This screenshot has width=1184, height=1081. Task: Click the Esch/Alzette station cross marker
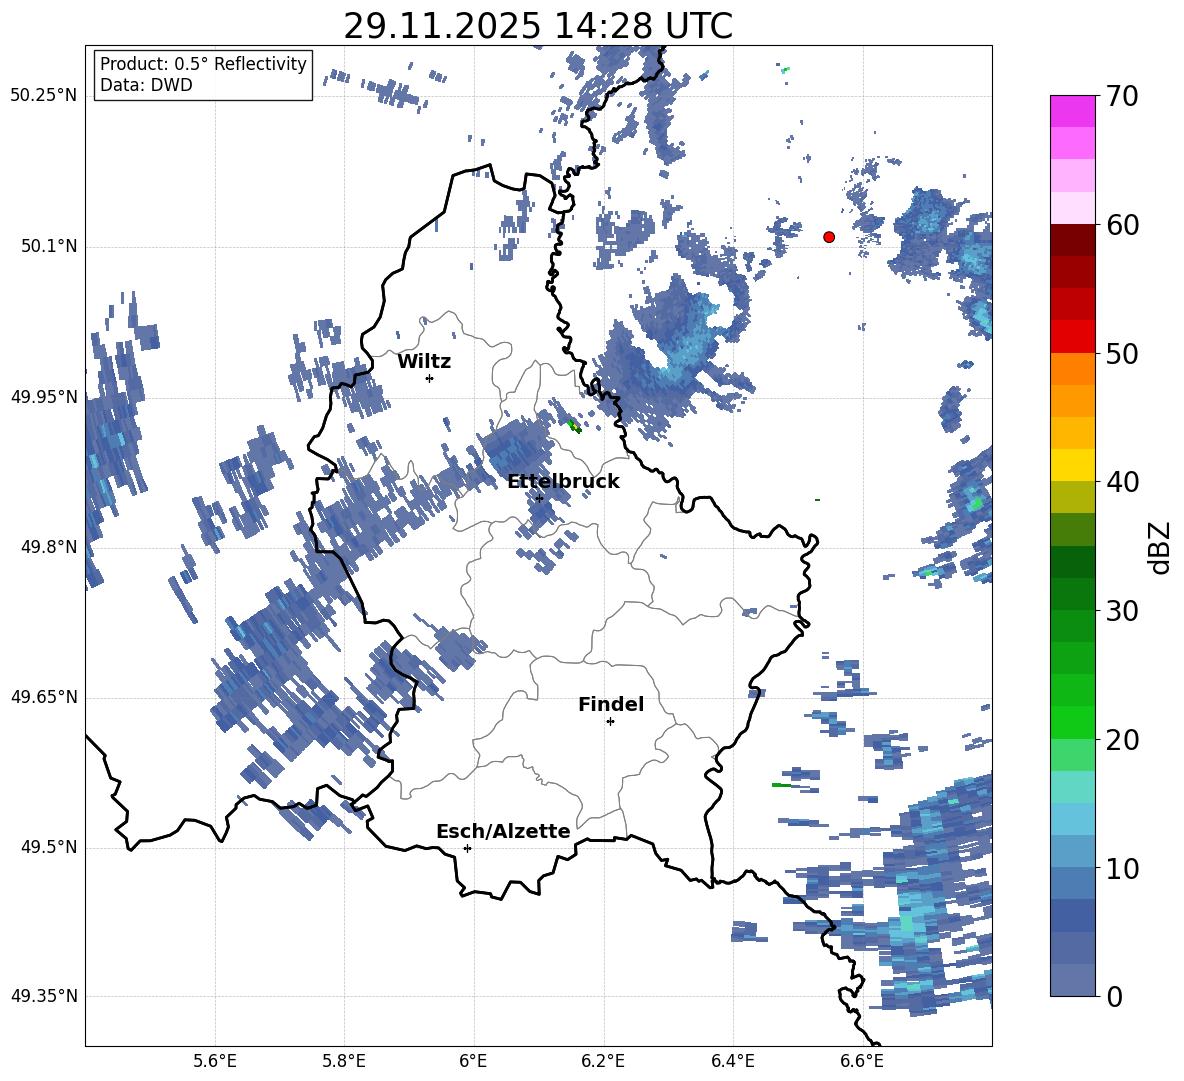coord(467,848)
